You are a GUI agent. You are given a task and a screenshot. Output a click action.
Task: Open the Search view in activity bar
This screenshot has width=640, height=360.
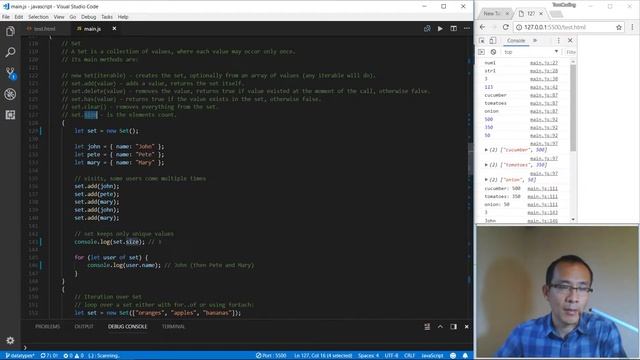click(10, 52)
